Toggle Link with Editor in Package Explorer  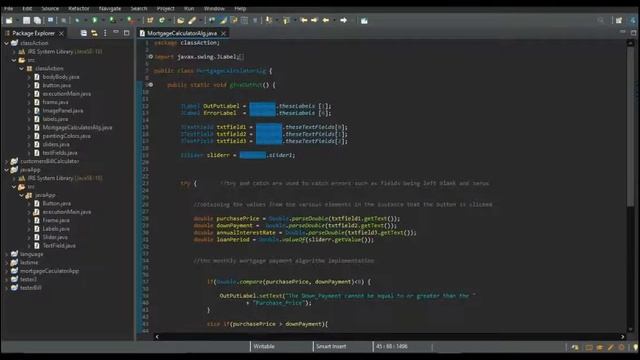click(94, 33)
